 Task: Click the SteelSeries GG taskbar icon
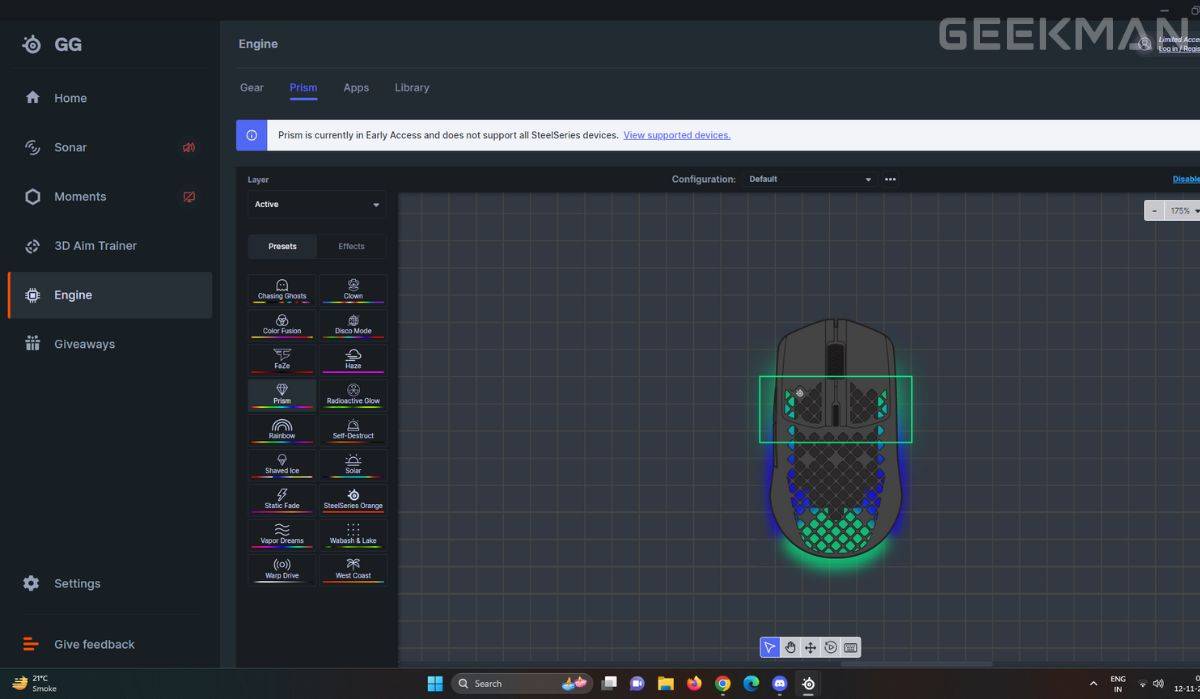809,684
